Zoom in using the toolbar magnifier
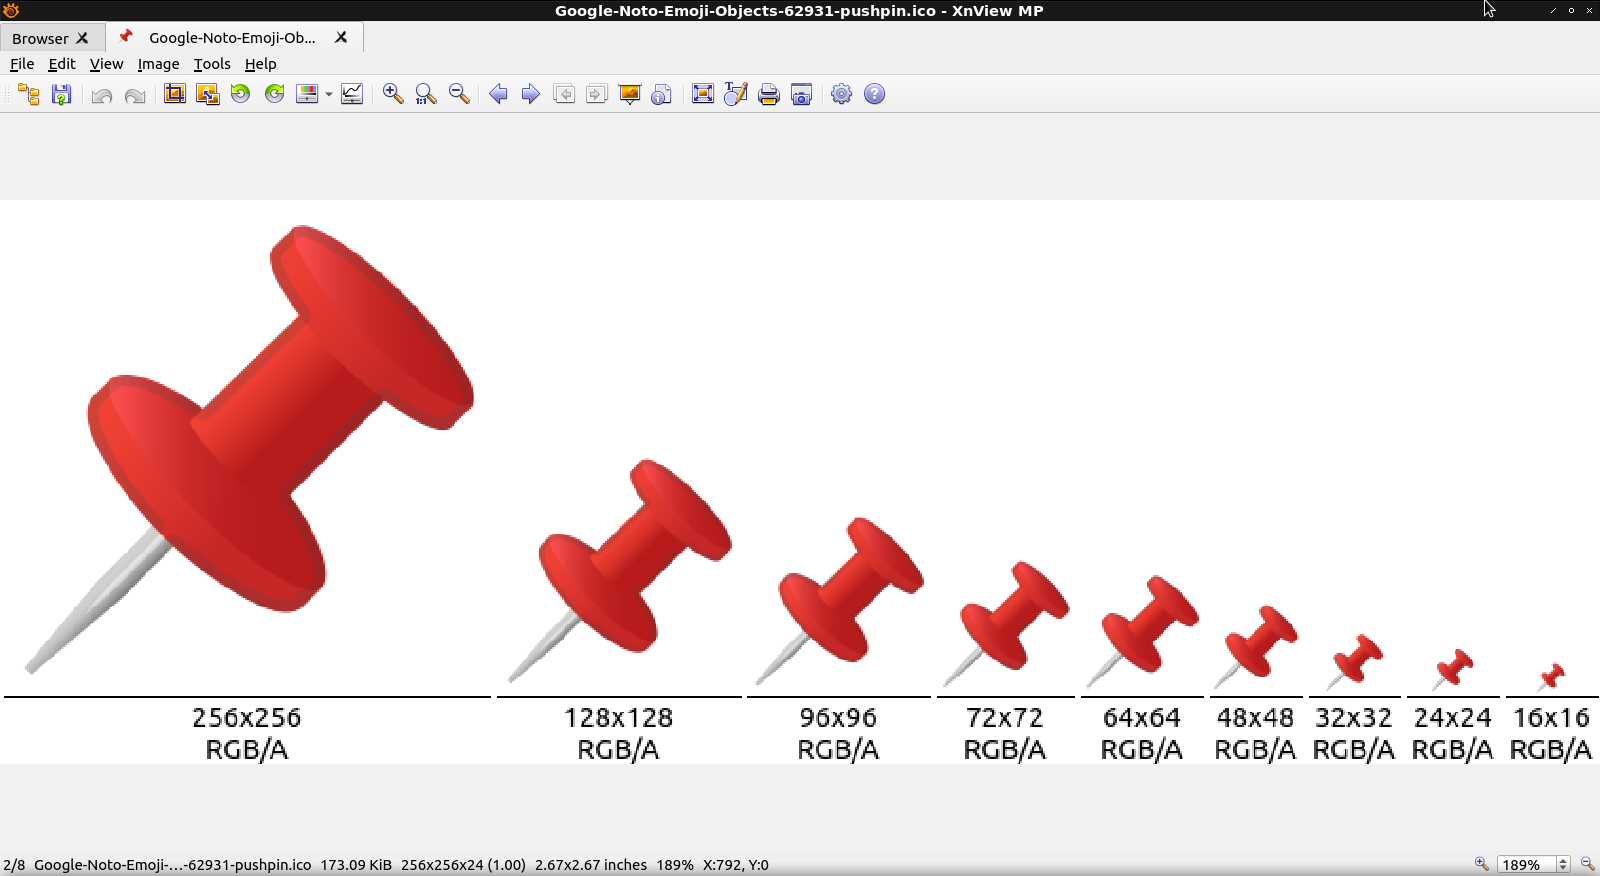The height and width of the screenshot is (876, 1600). tap(393, 94)
